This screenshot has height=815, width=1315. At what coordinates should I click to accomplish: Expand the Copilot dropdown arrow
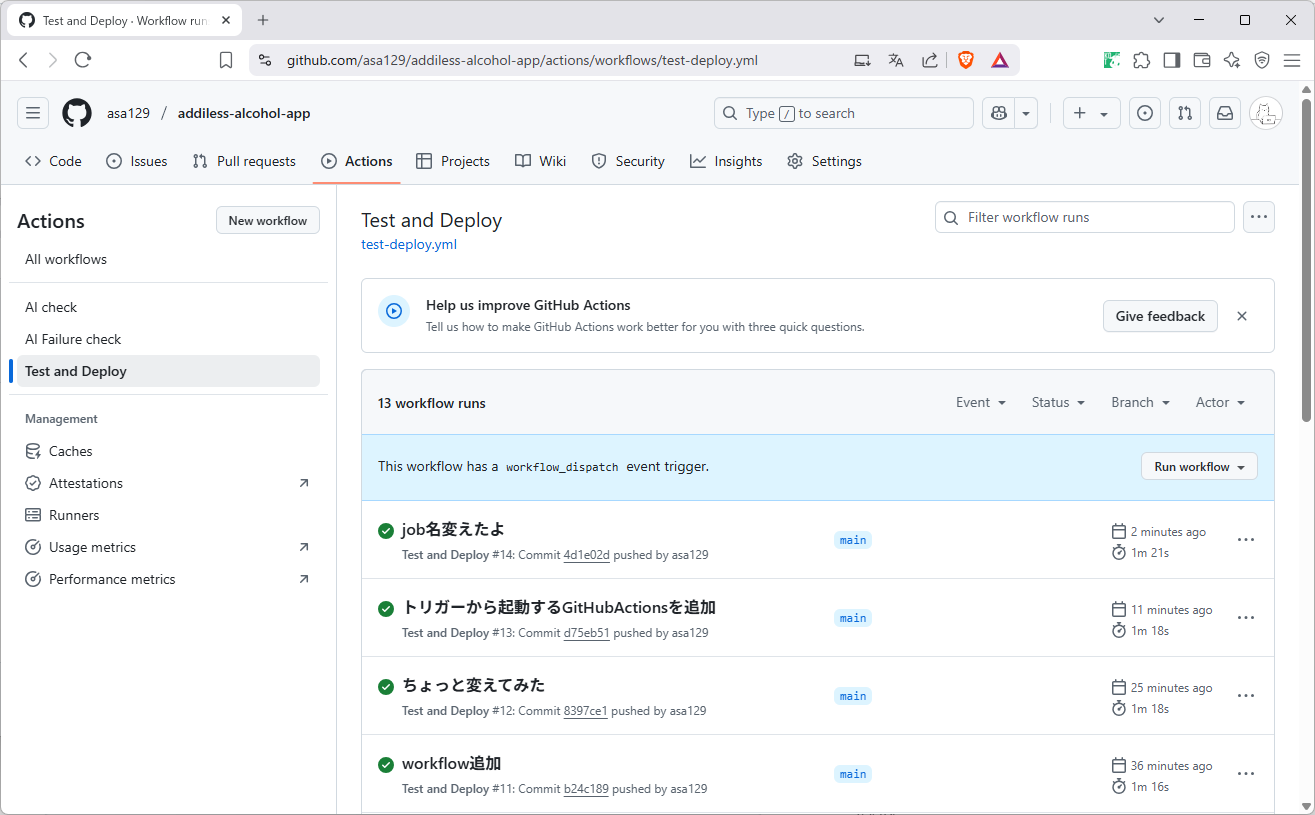tap(1026, 113)
